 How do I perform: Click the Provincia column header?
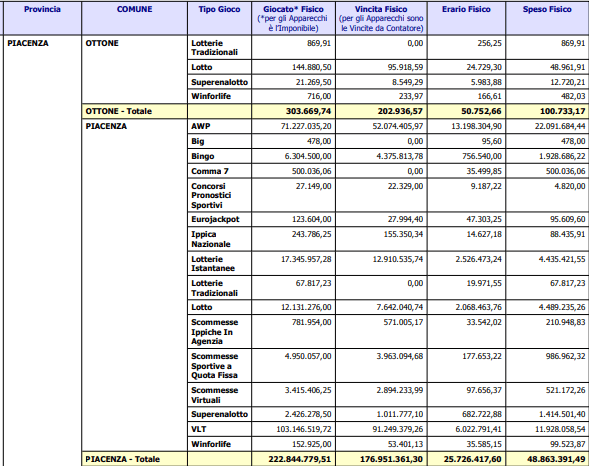(x=42, y=18)
